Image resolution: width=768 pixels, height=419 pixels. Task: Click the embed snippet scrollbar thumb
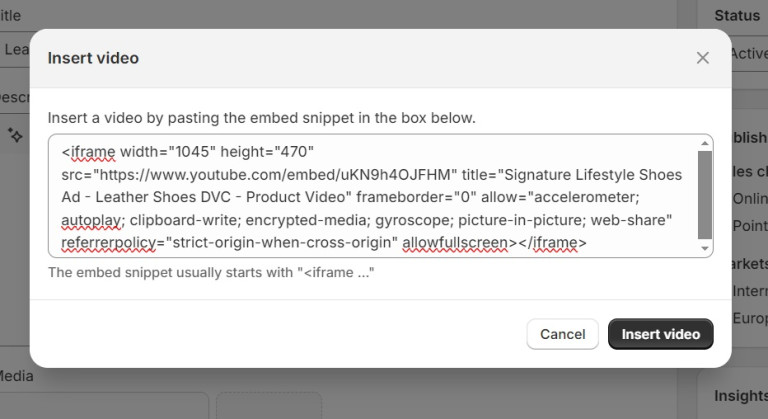(x=704, y=195)
